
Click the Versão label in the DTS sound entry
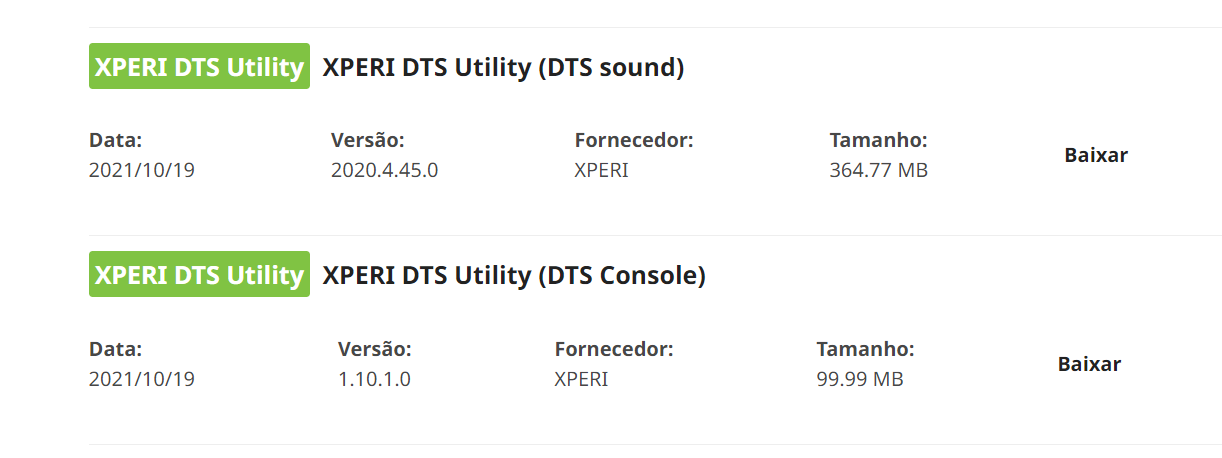pyautogui.click(x=367, y=140)
